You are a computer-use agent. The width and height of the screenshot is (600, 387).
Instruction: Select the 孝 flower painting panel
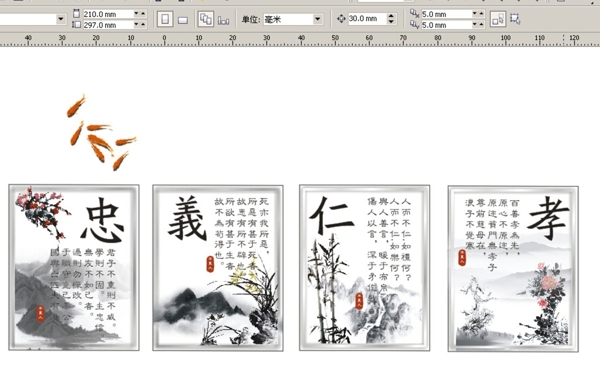[513, 268]
